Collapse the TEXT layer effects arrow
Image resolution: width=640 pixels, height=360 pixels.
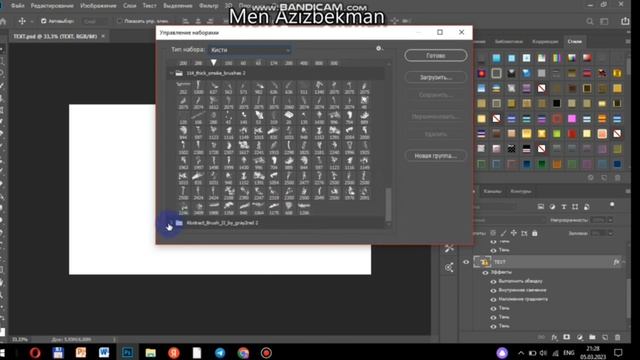tap(624, 262)
